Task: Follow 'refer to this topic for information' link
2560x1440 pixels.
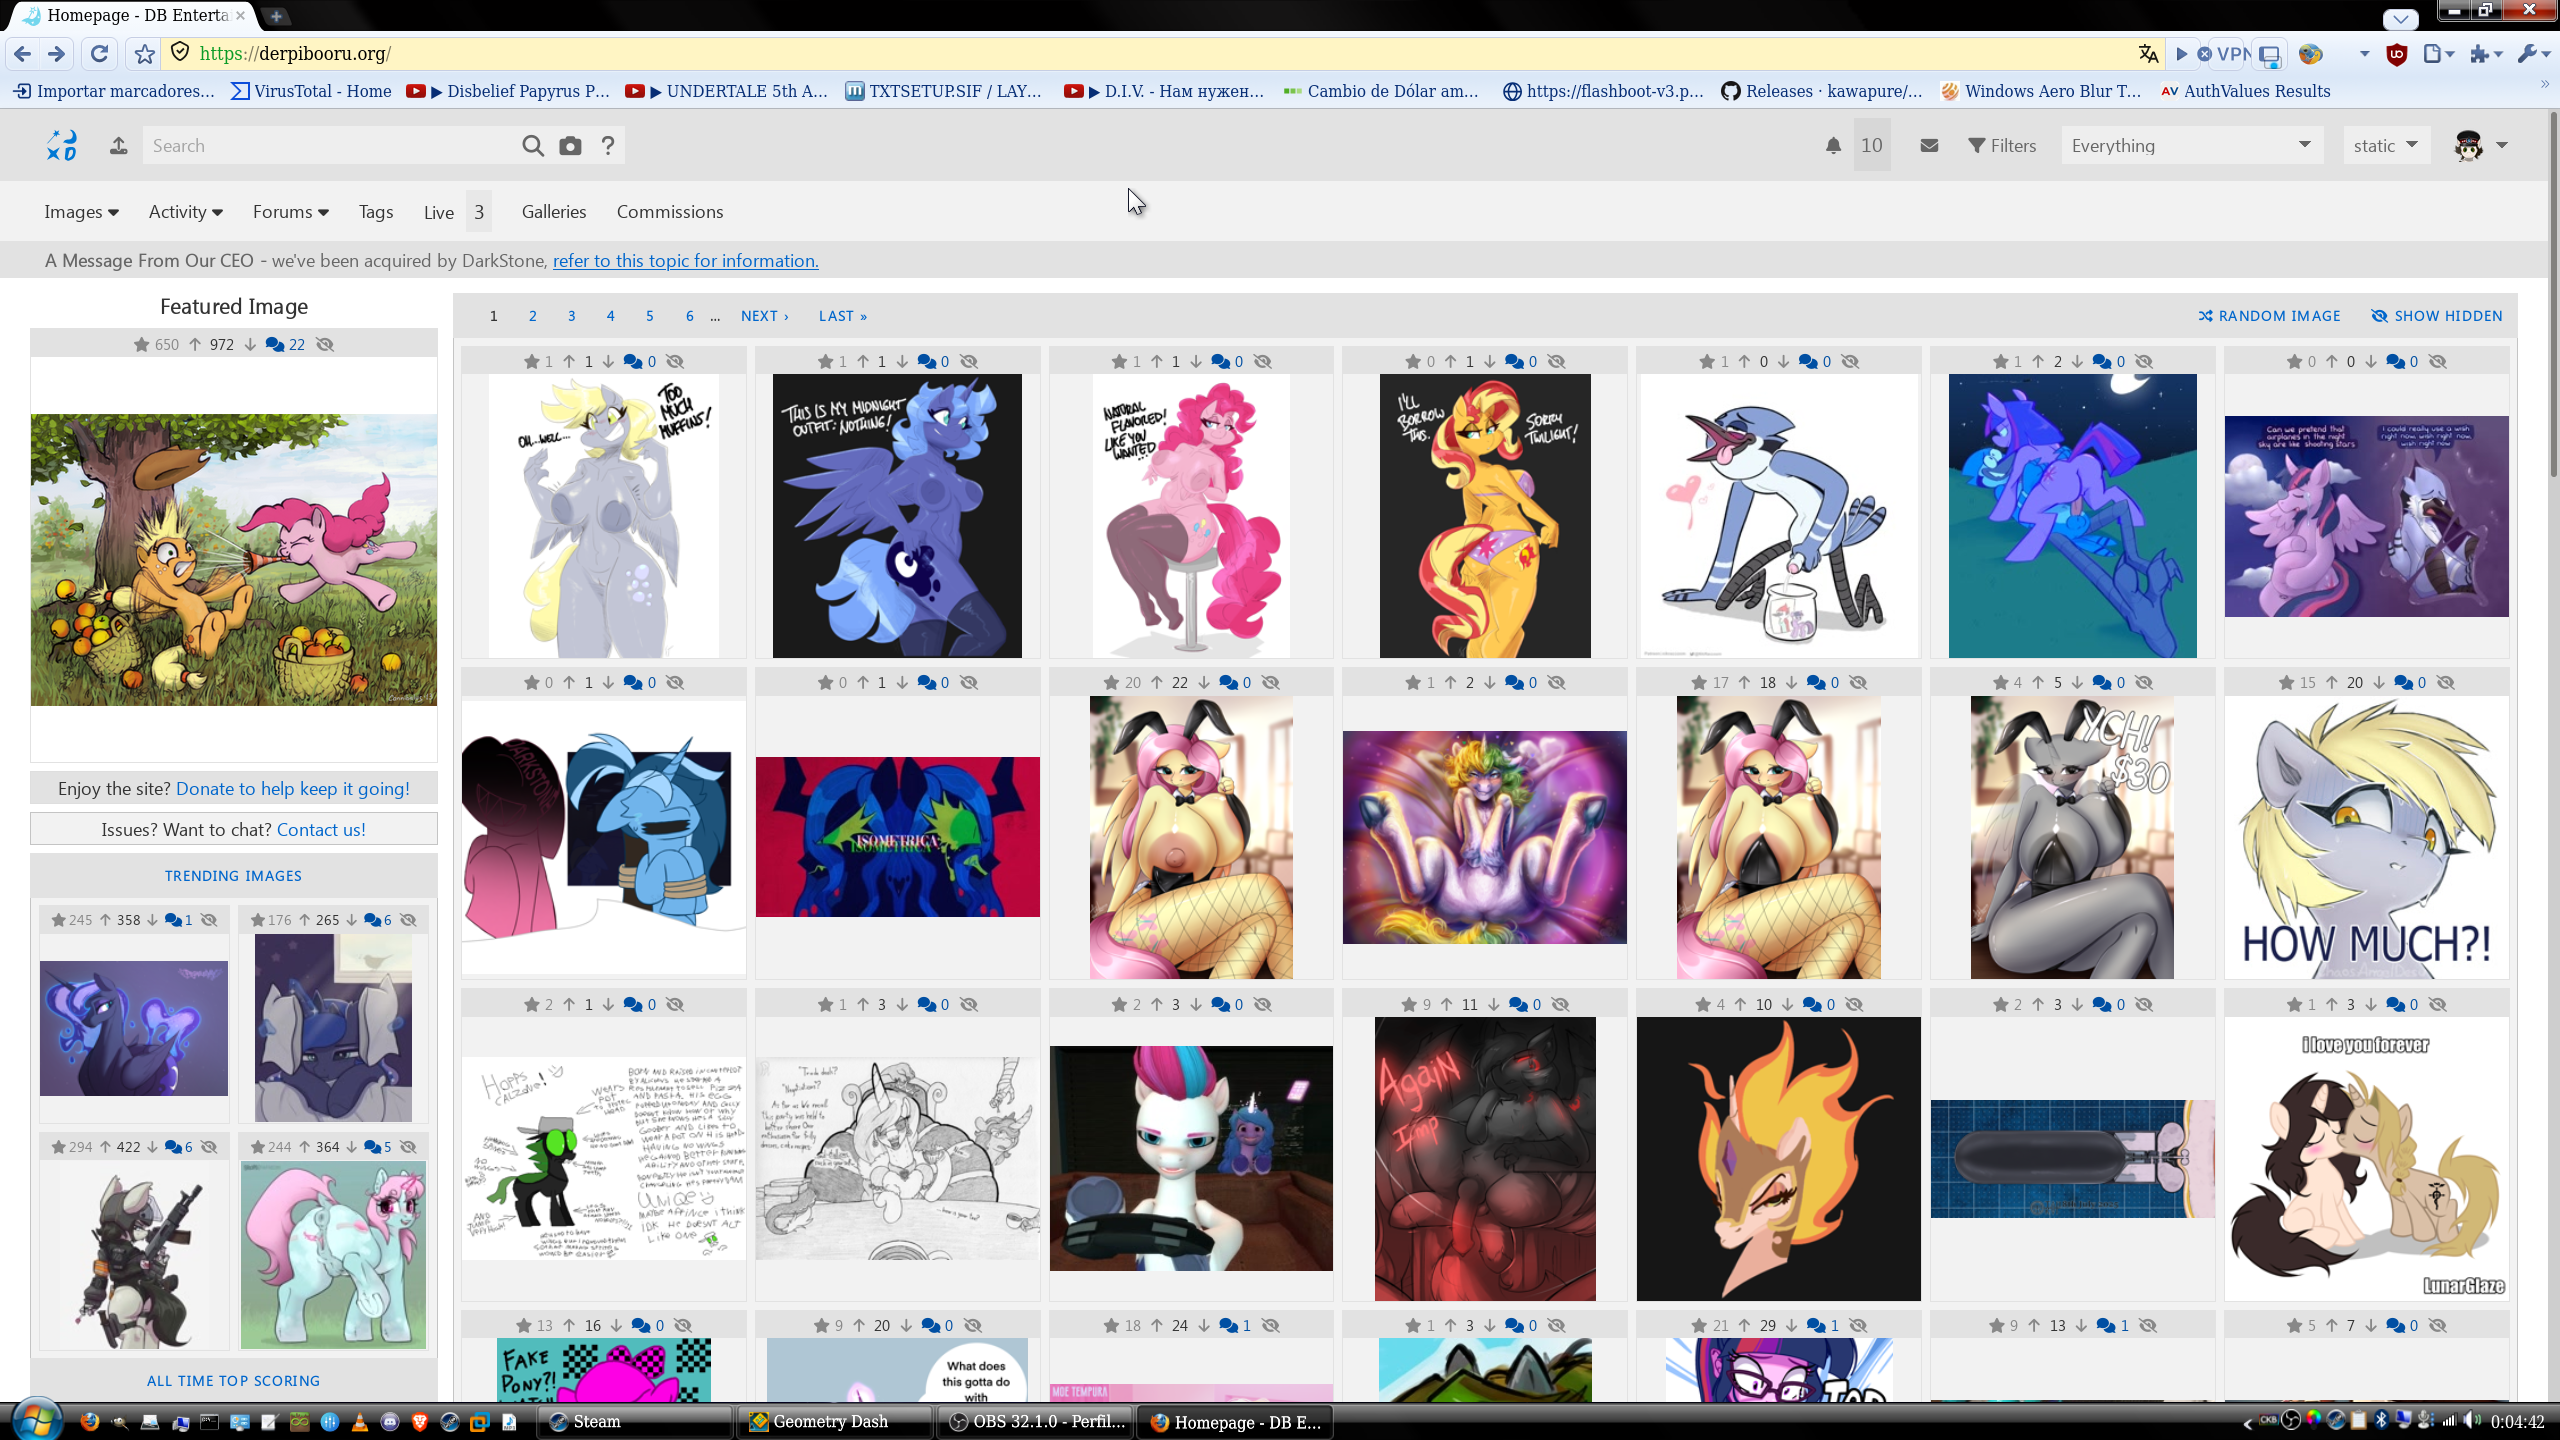Action: click(685, 261)
